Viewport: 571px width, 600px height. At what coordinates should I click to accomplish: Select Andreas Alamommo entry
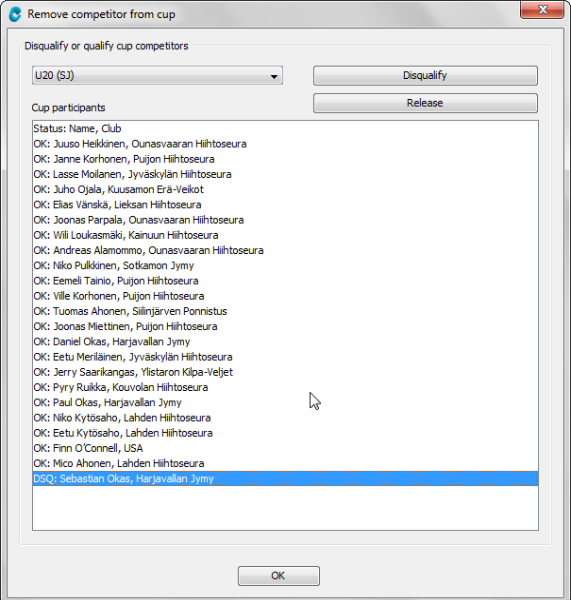pyautogui.click(x=285, y=250)
